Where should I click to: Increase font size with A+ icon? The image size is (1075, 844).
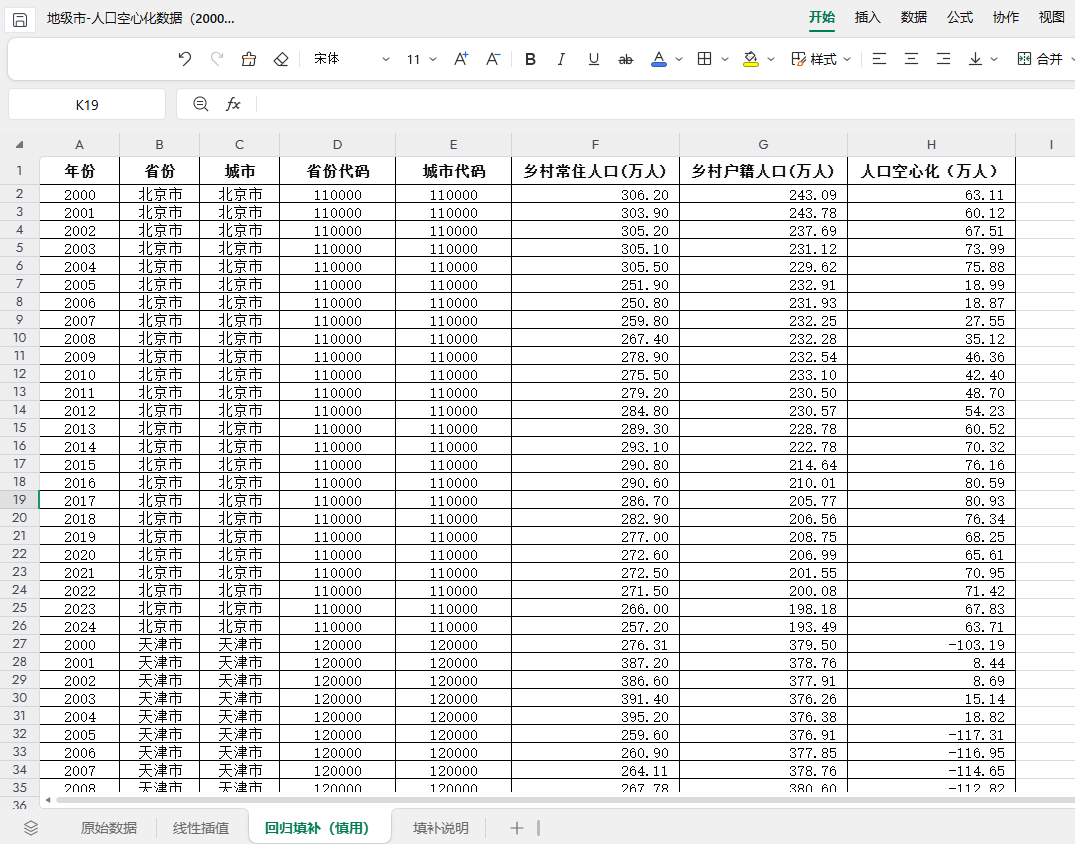pyautogui.click(x=461, y=59)
